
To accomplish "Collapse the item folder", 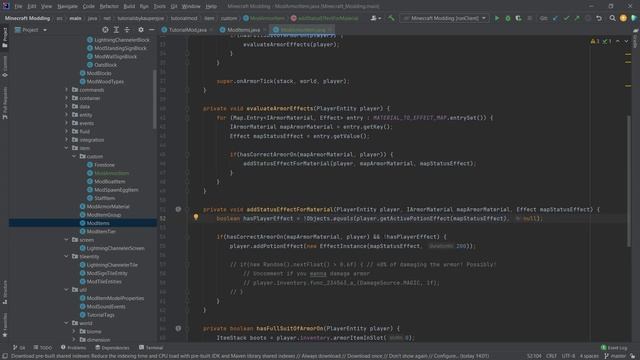I will tap(67, 148).
